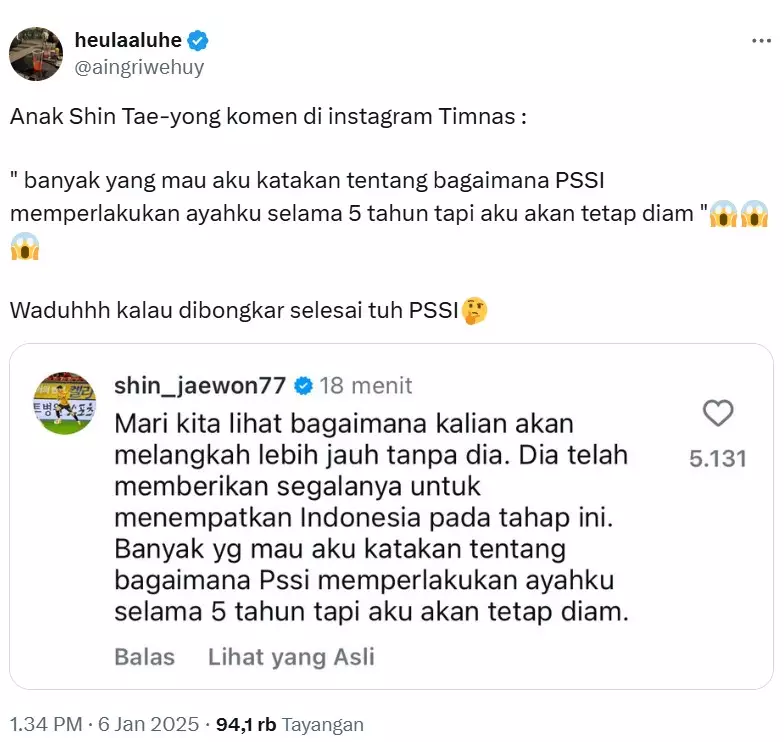Click the 6 Jan 2025 date
Viewport: 784px width, 742px height.
[x=148, y=724]
